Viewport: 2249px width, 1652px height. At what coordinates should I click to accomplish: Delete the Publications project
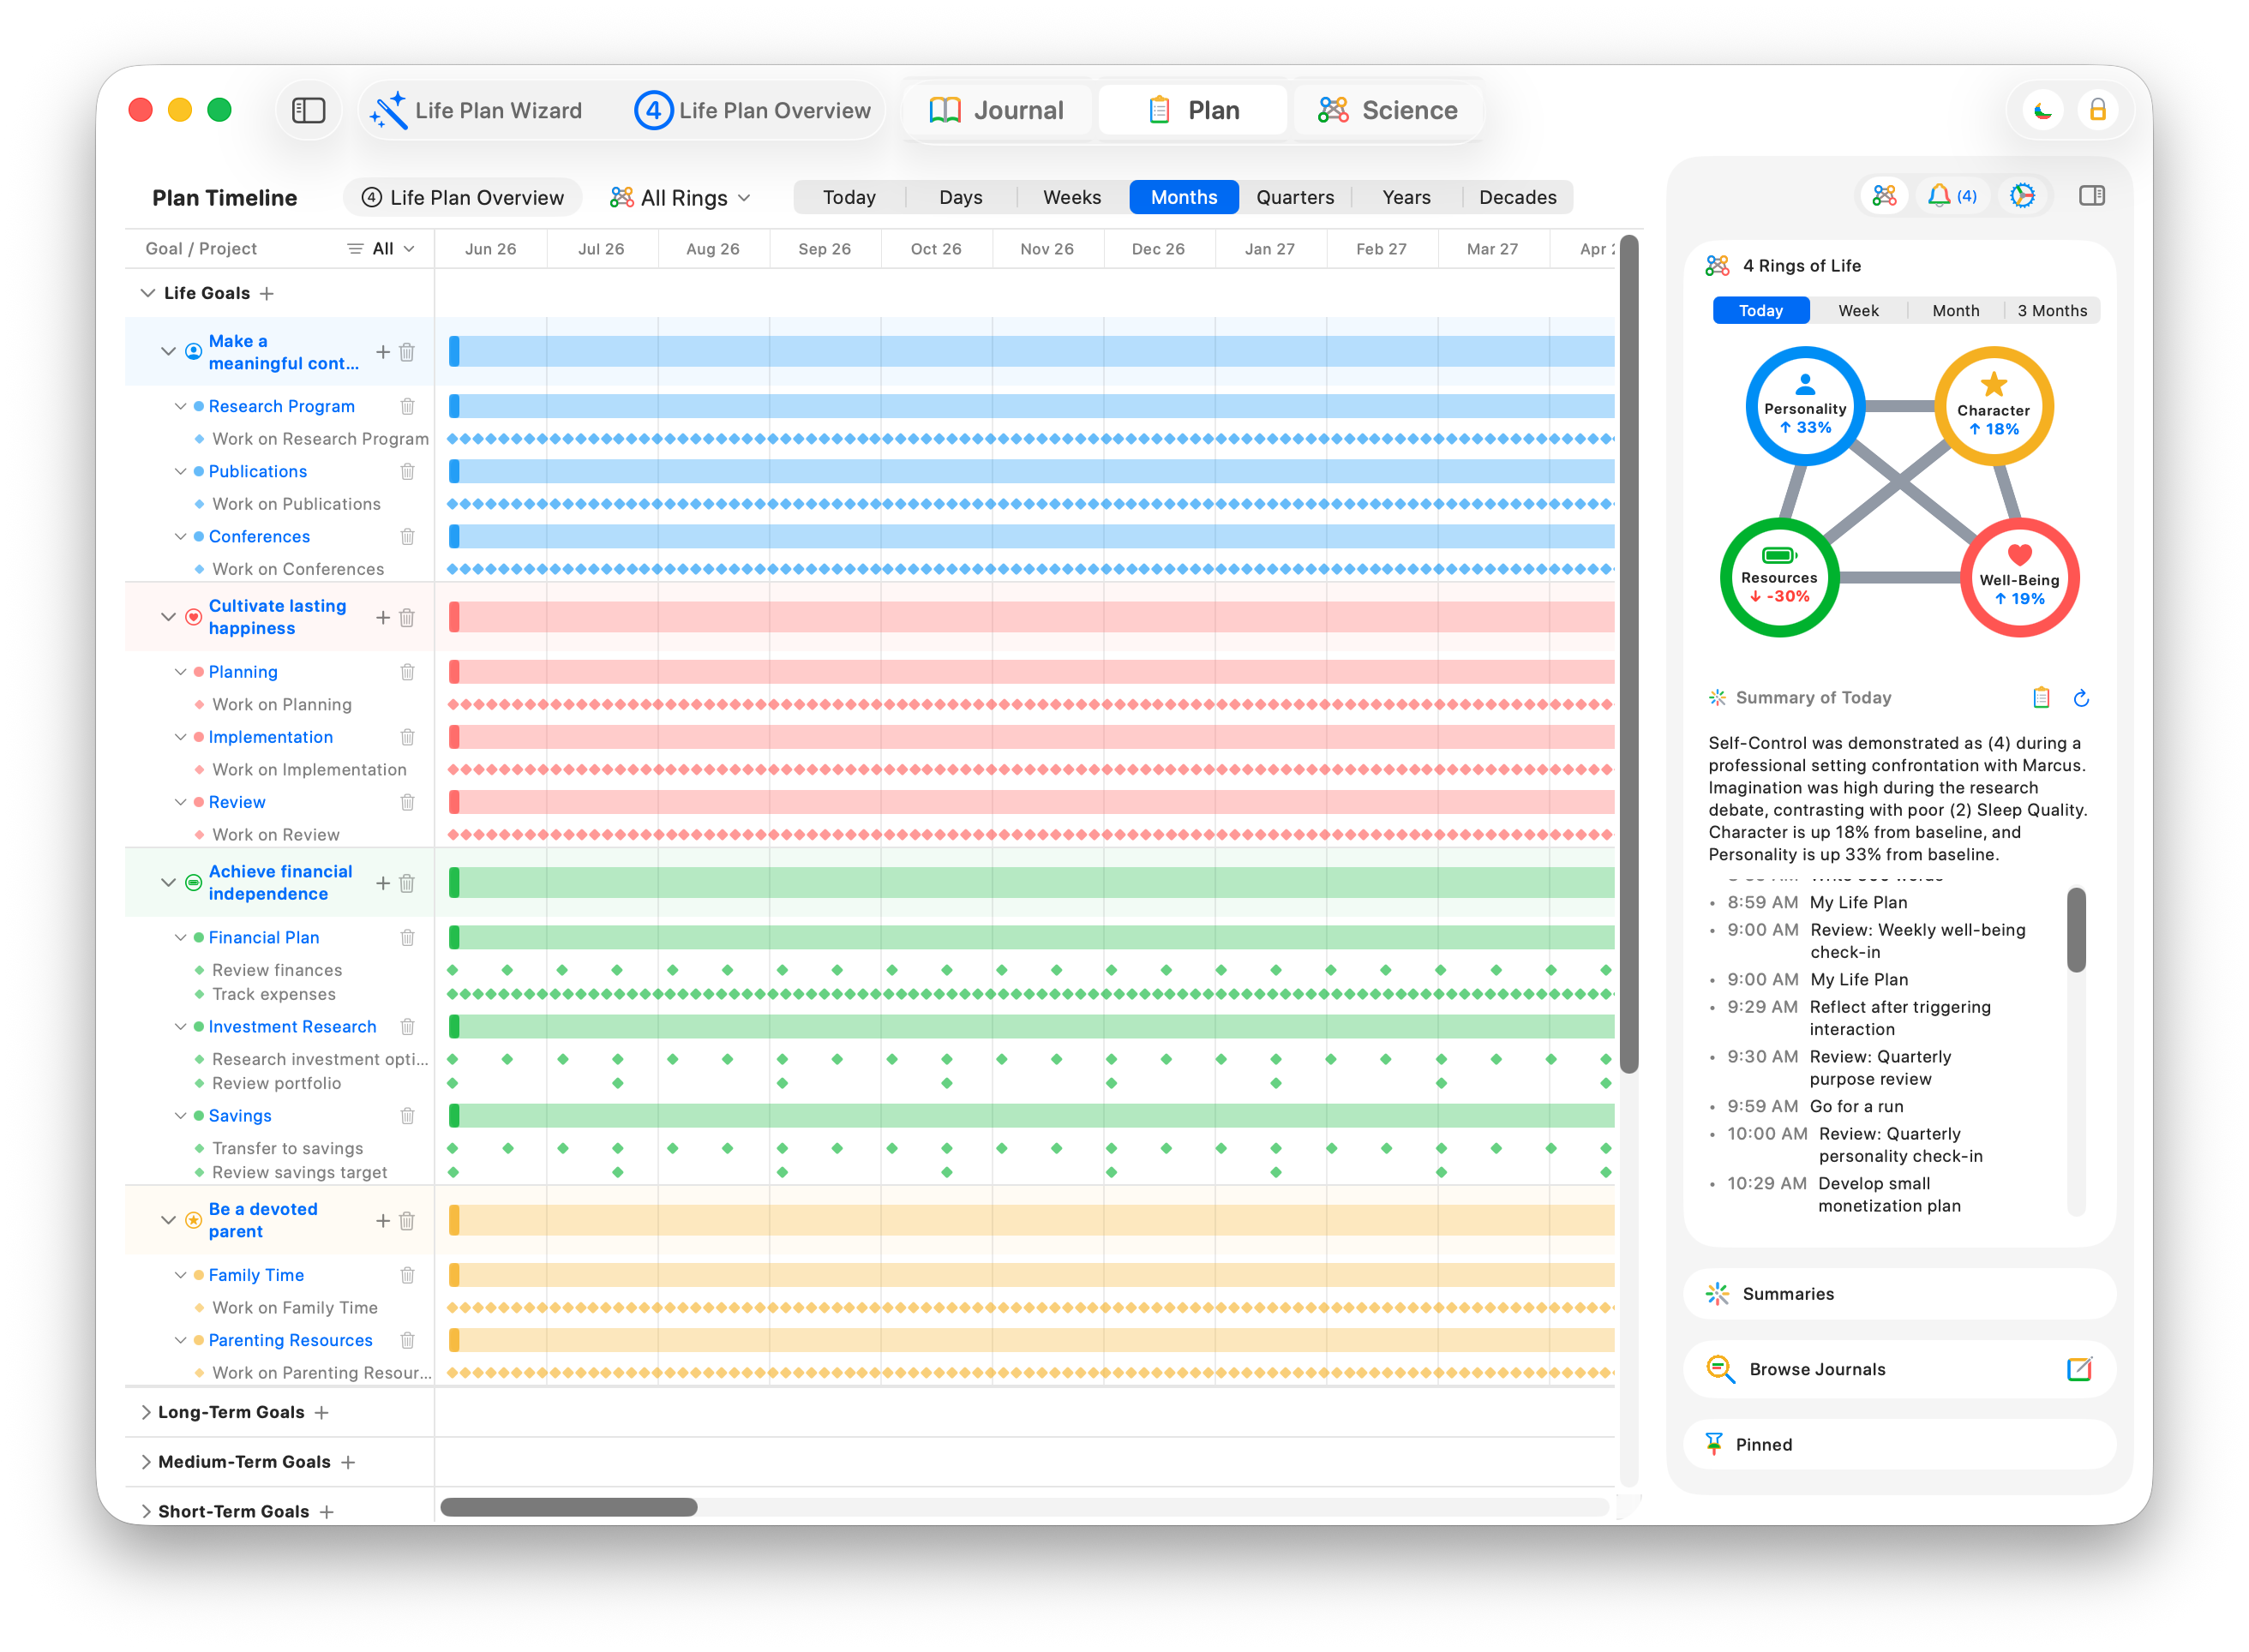(x=407, y=471)
